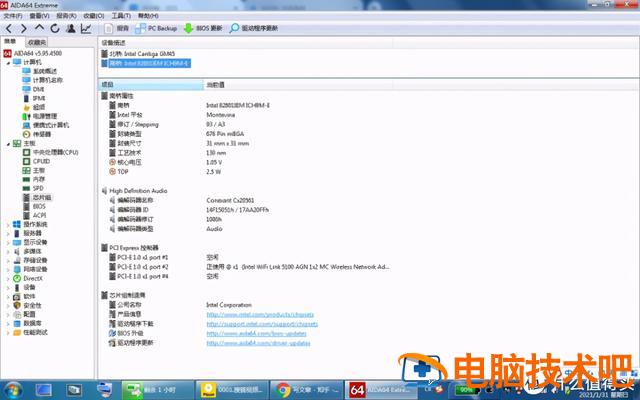Launch PC Backup from the toolbar
The width and height of the screenshot is (640, 400).
coord(156,28)
